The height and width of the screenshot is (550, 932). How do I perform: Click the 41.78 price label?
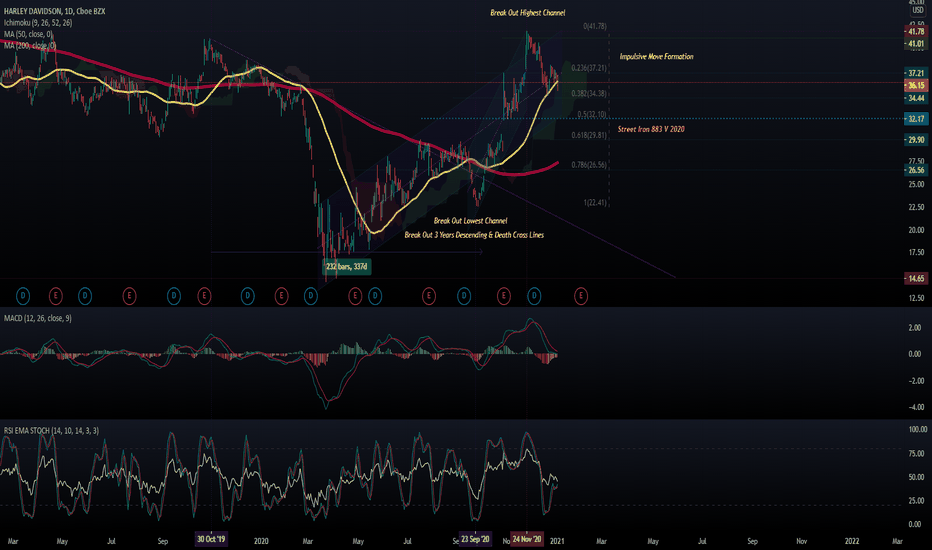pos(916,32)
